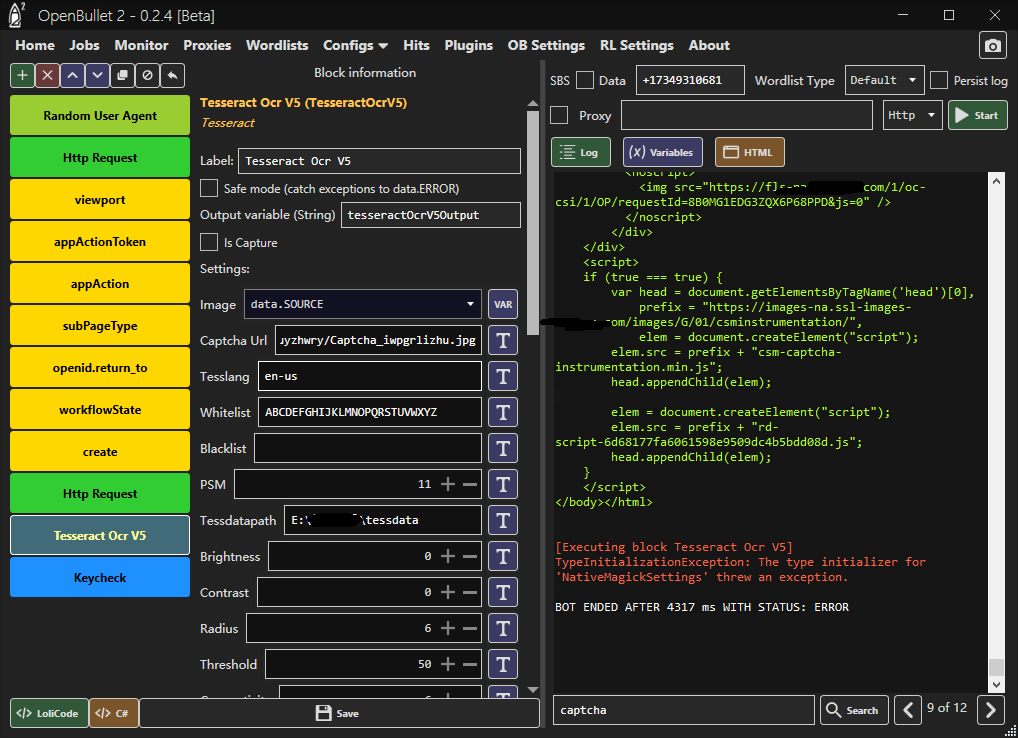Delete selected block with red X icon

coord(47,75)
